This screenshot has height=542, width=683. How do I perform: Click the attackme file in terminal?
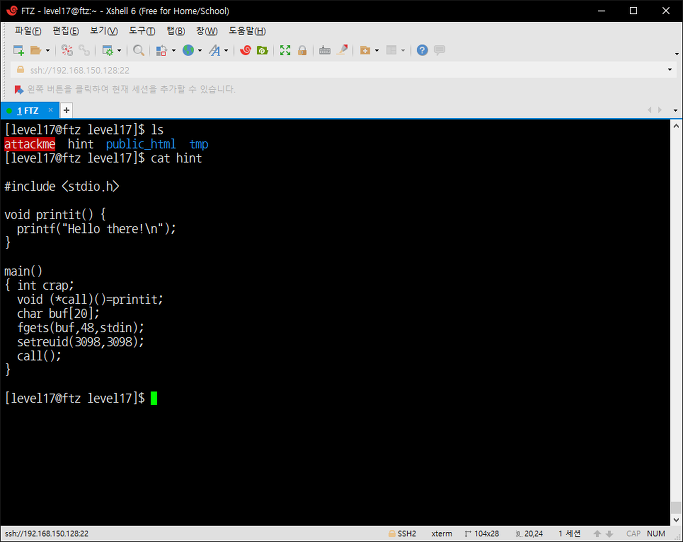click(30, 144)
